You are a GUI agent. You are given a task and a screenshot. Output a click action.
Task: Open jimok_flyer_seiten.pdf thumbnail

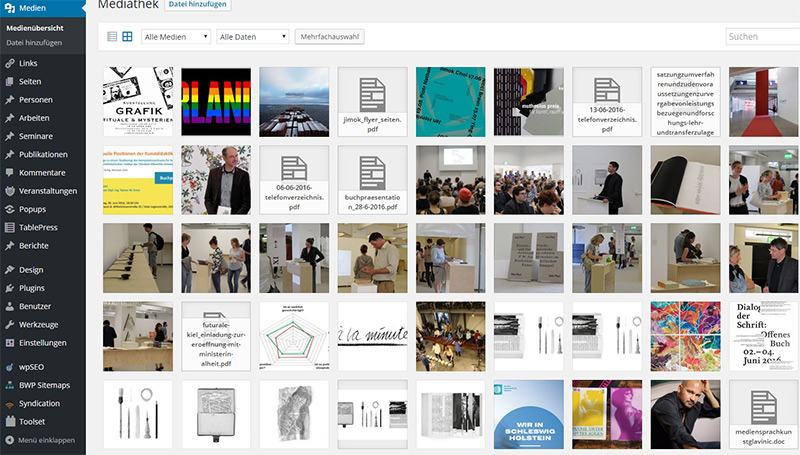372,102
